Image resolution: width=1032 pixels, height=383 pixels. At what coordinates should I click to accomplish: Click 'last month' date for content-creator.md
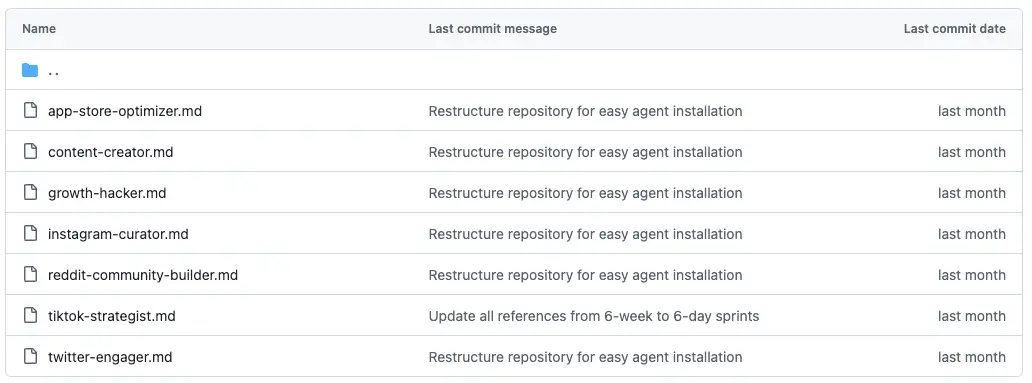coord(971,152)
